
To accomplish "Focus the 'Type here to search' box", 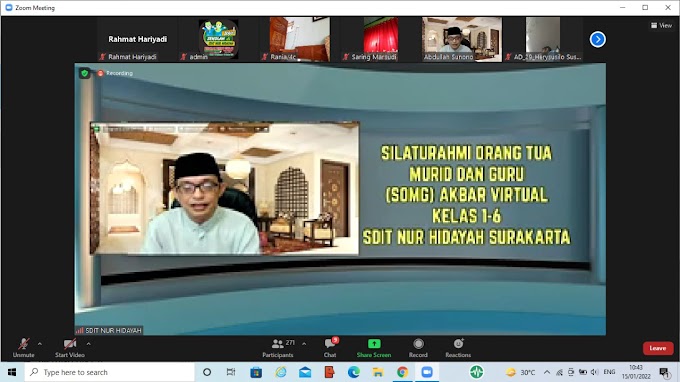I will 109,372.
